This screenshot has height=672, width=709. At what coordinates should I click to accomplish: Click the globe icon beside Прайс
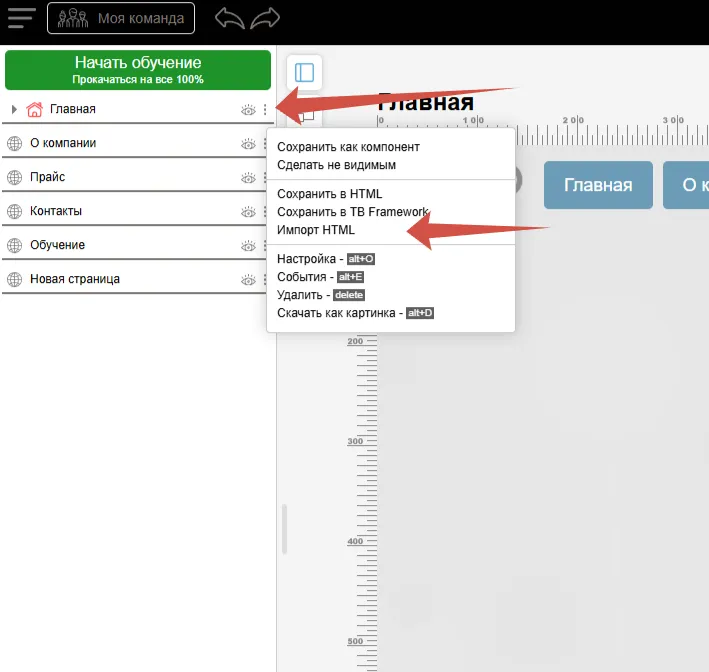(x=14, y=177)
